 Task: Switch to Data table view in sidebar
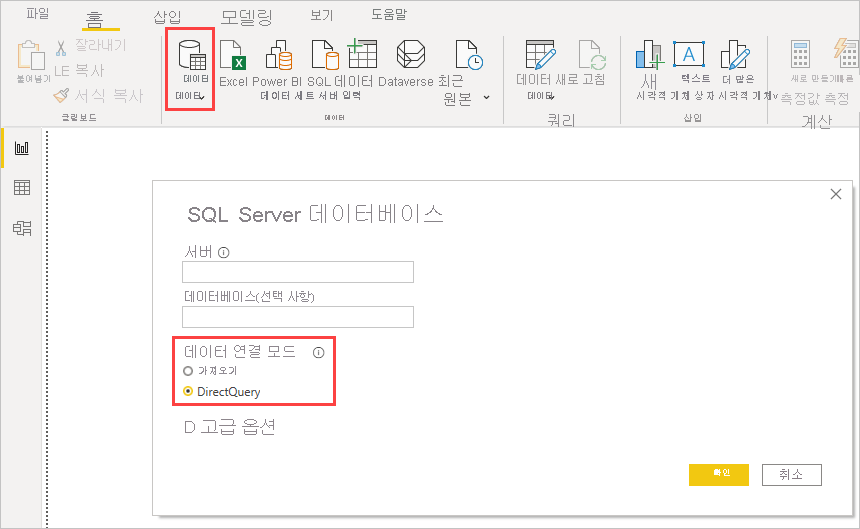pos(22,187)
